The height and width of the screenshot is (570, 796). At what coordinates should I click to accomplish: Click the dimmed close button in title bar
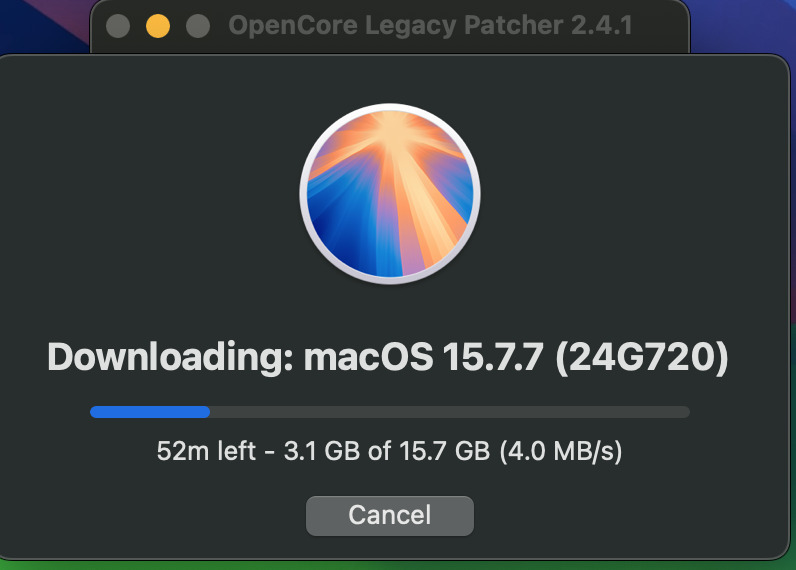click(118, 26)
